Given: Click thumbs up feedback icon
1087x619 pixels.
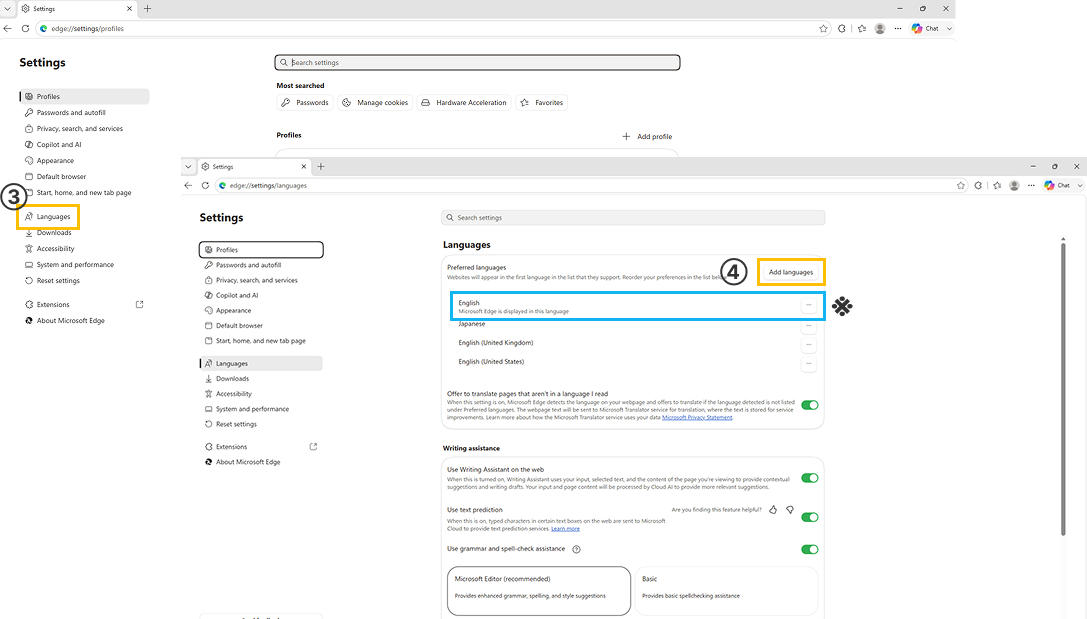Looking at the screenshot, I should coord(773,509).
